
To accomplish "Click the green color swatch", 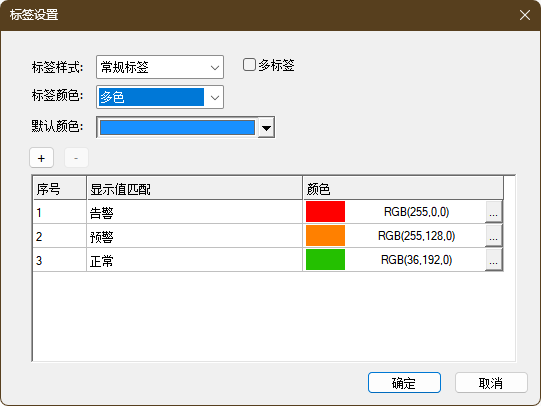I will tap(325, 260).
